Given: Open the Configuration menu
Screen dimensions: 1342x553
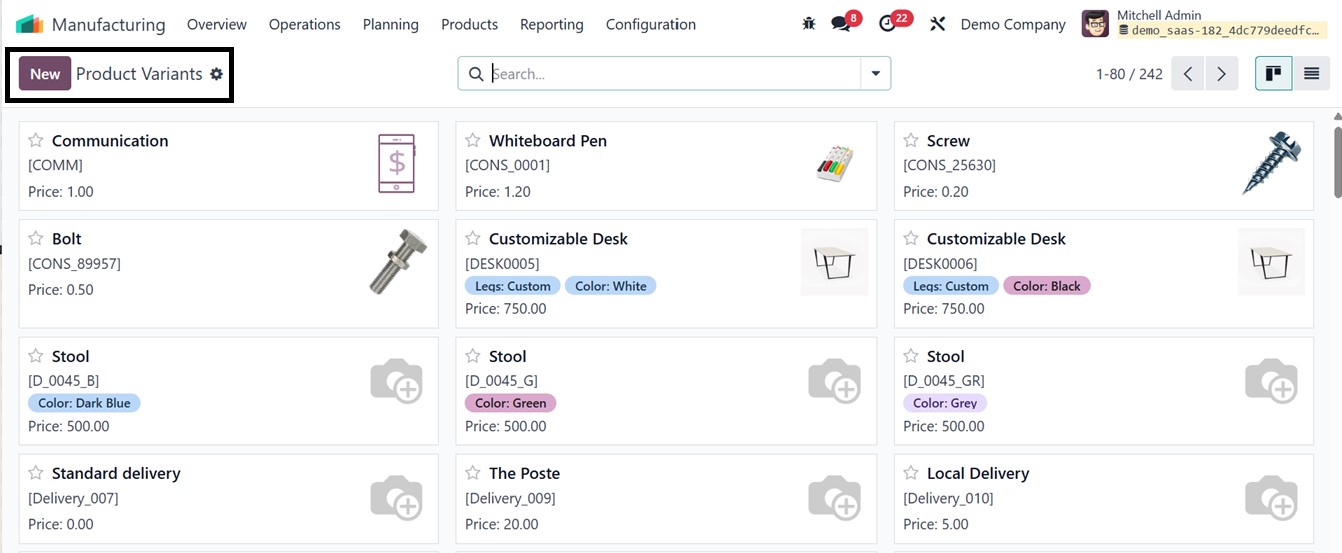Looking at the screenshot, I should click(x=650, y=24).
